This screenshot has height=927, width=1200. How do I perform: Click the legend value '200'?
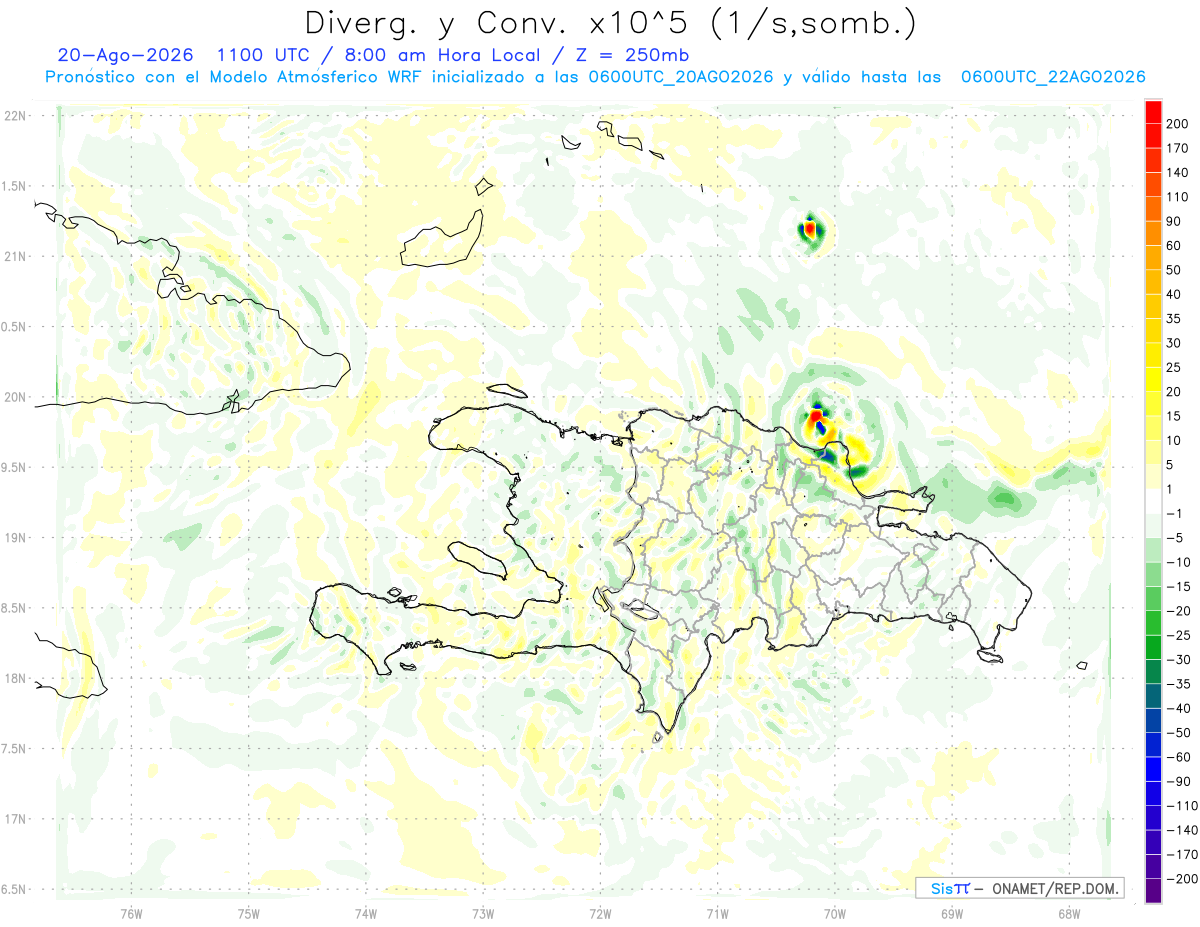coord(1177,123)
